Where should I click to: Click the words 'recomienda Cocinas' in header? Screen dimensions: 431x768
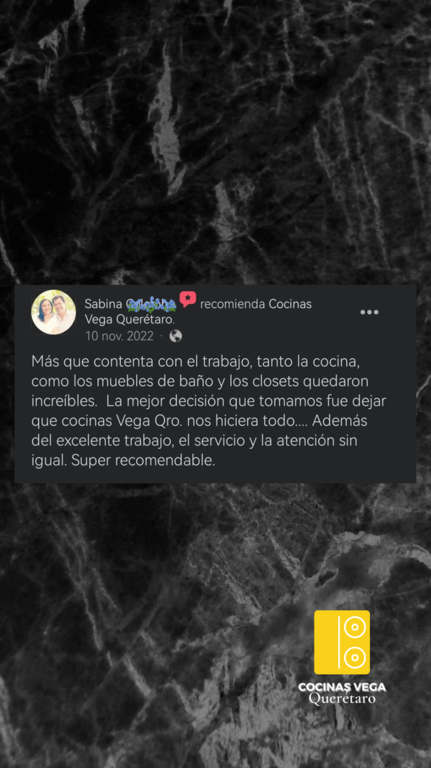point(256,304)
